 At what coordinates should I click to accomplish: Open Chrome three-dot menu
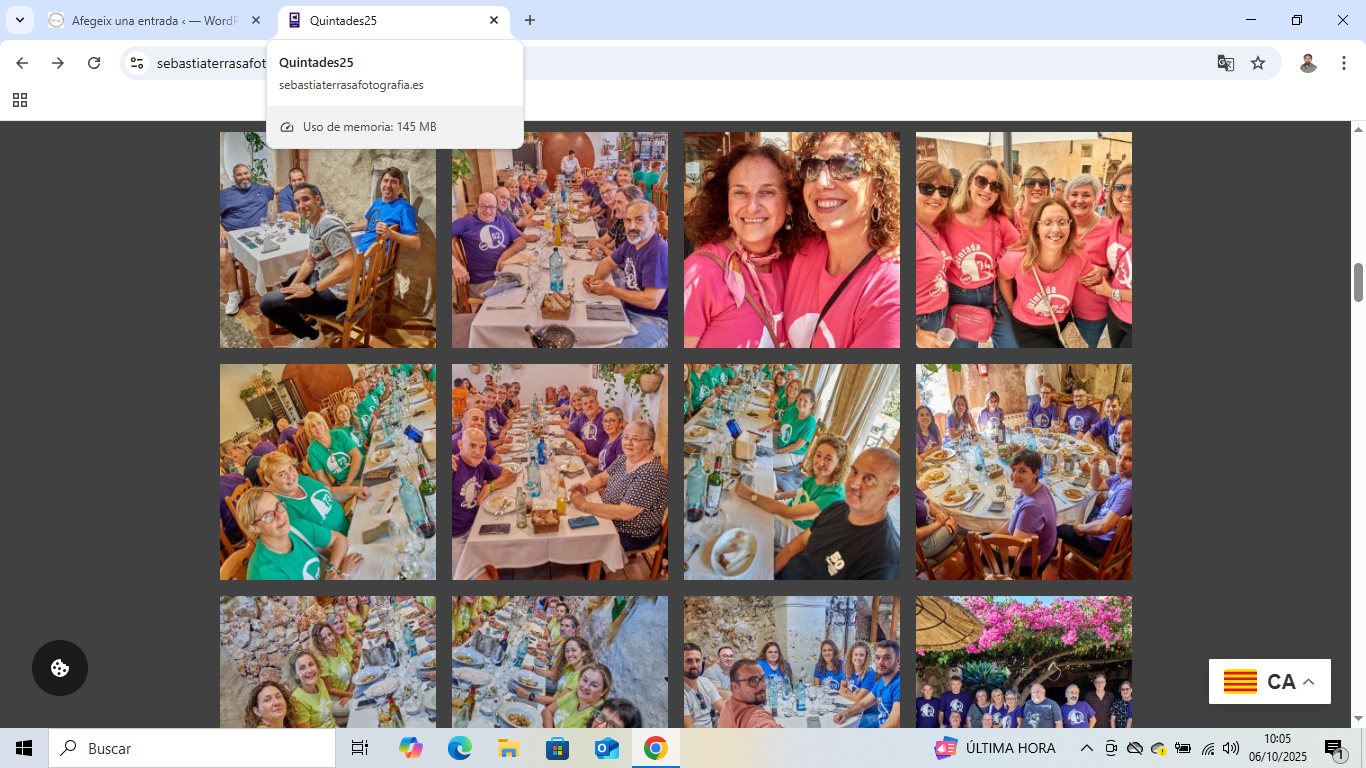[1344, 63]
